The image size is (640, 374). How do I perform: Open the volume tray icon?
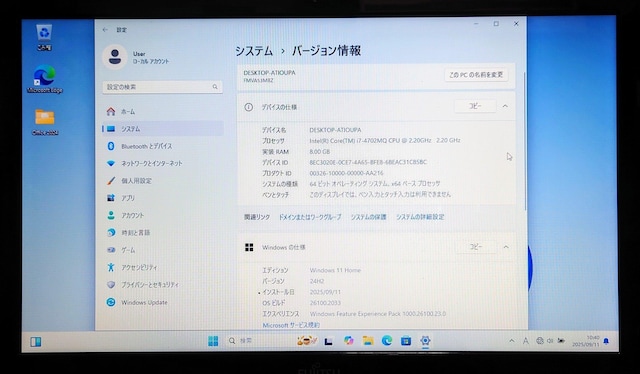pos(550,341)
